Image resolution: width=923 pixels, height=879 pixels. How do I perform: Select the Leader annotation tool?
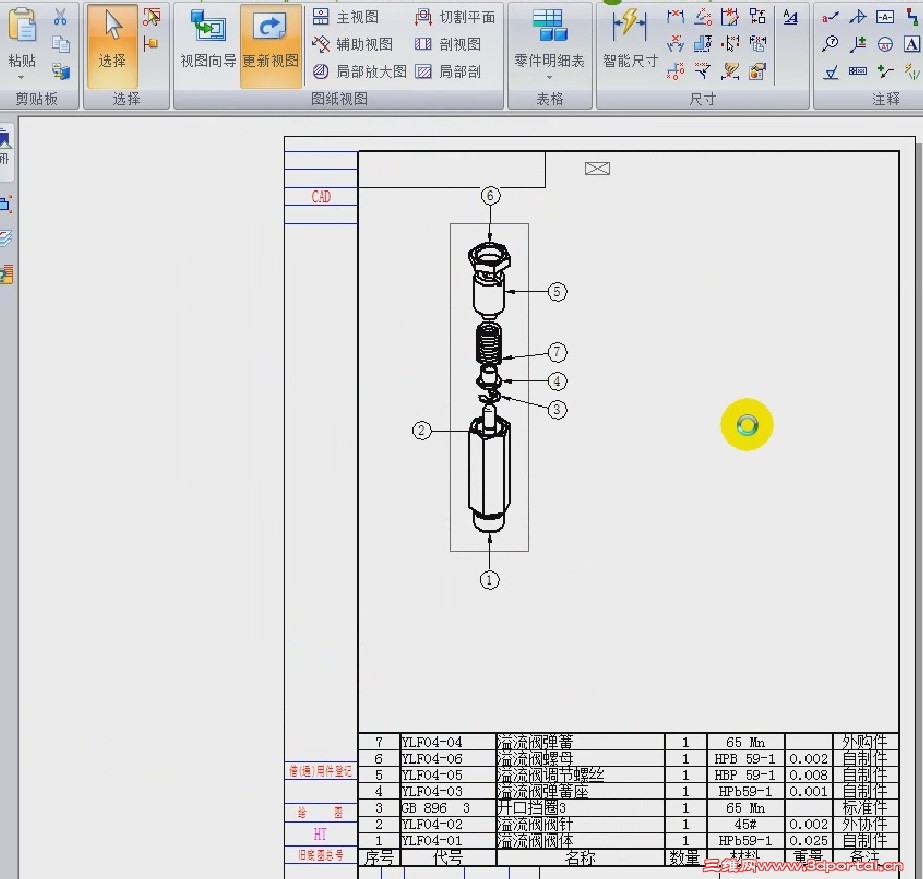(830, 17)
